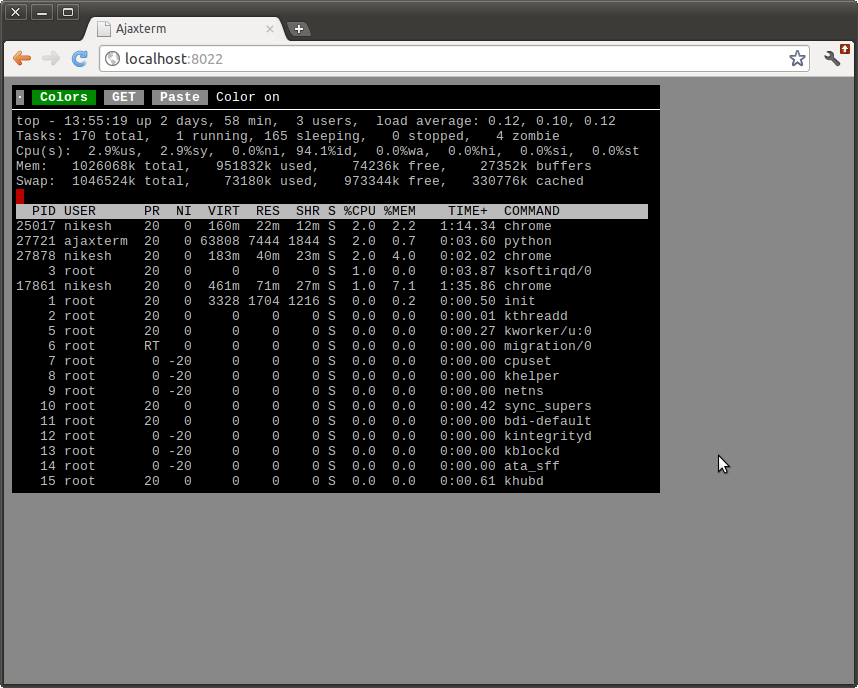Toggle the green Colors option

click(63, 97)
